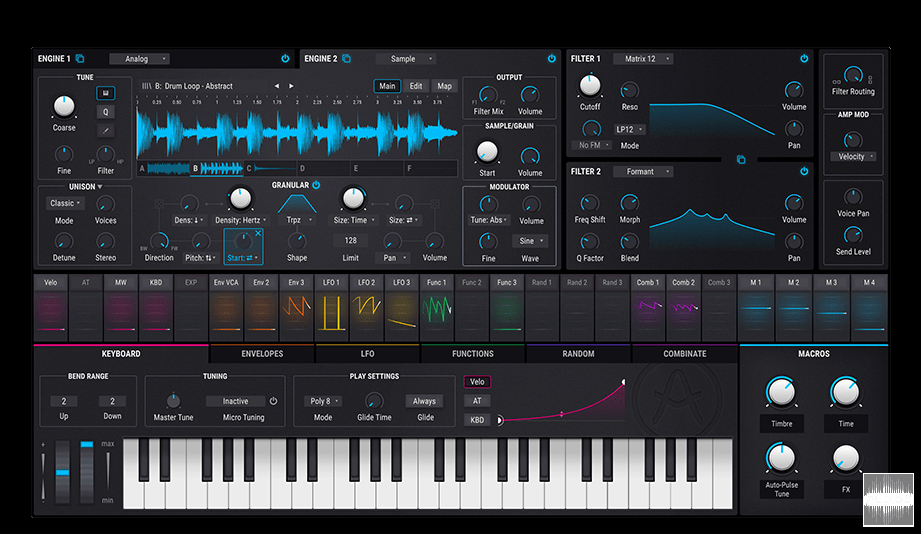Toggle the Granular power switch
The image size is (921, 534).
[x=316, y=185]
